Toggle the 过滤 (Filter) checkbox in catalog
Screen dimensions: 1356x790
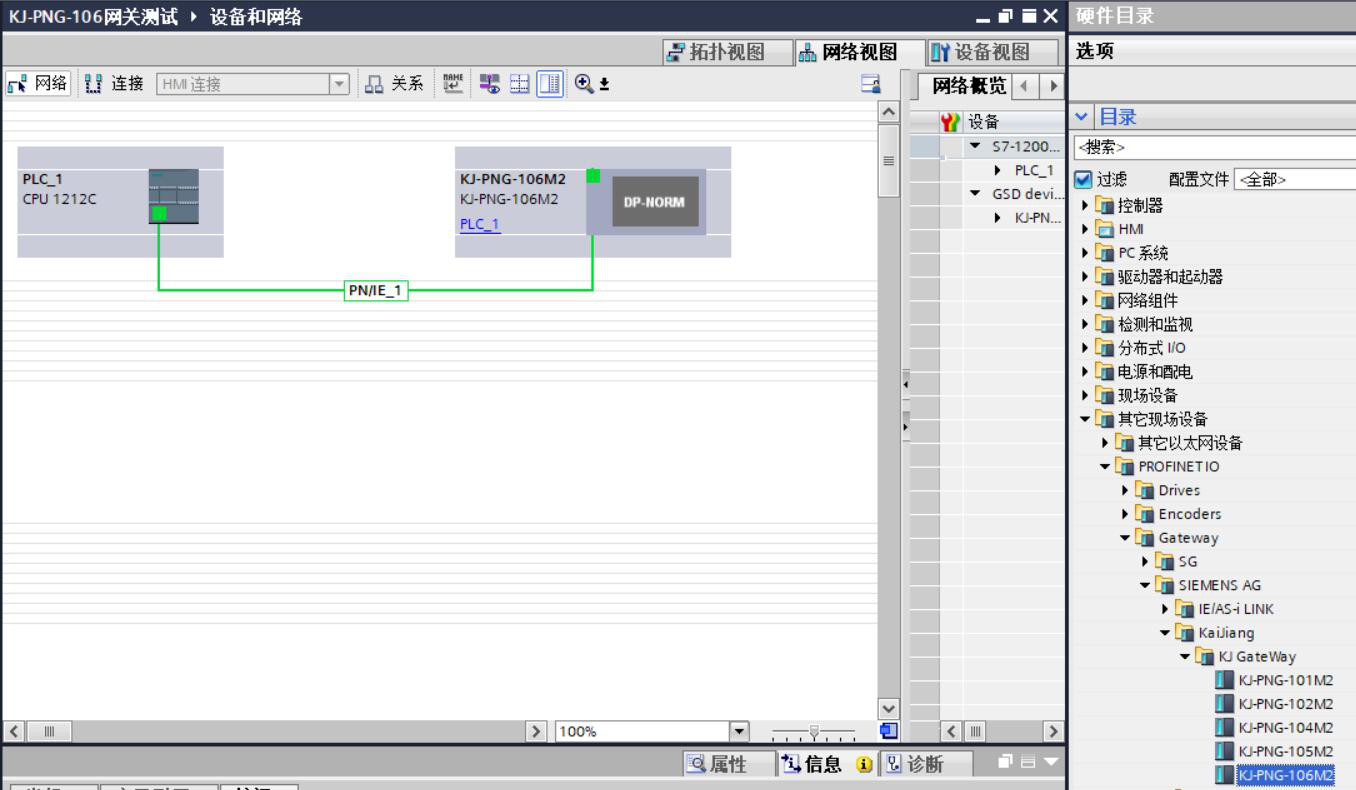click(1083, 180)
